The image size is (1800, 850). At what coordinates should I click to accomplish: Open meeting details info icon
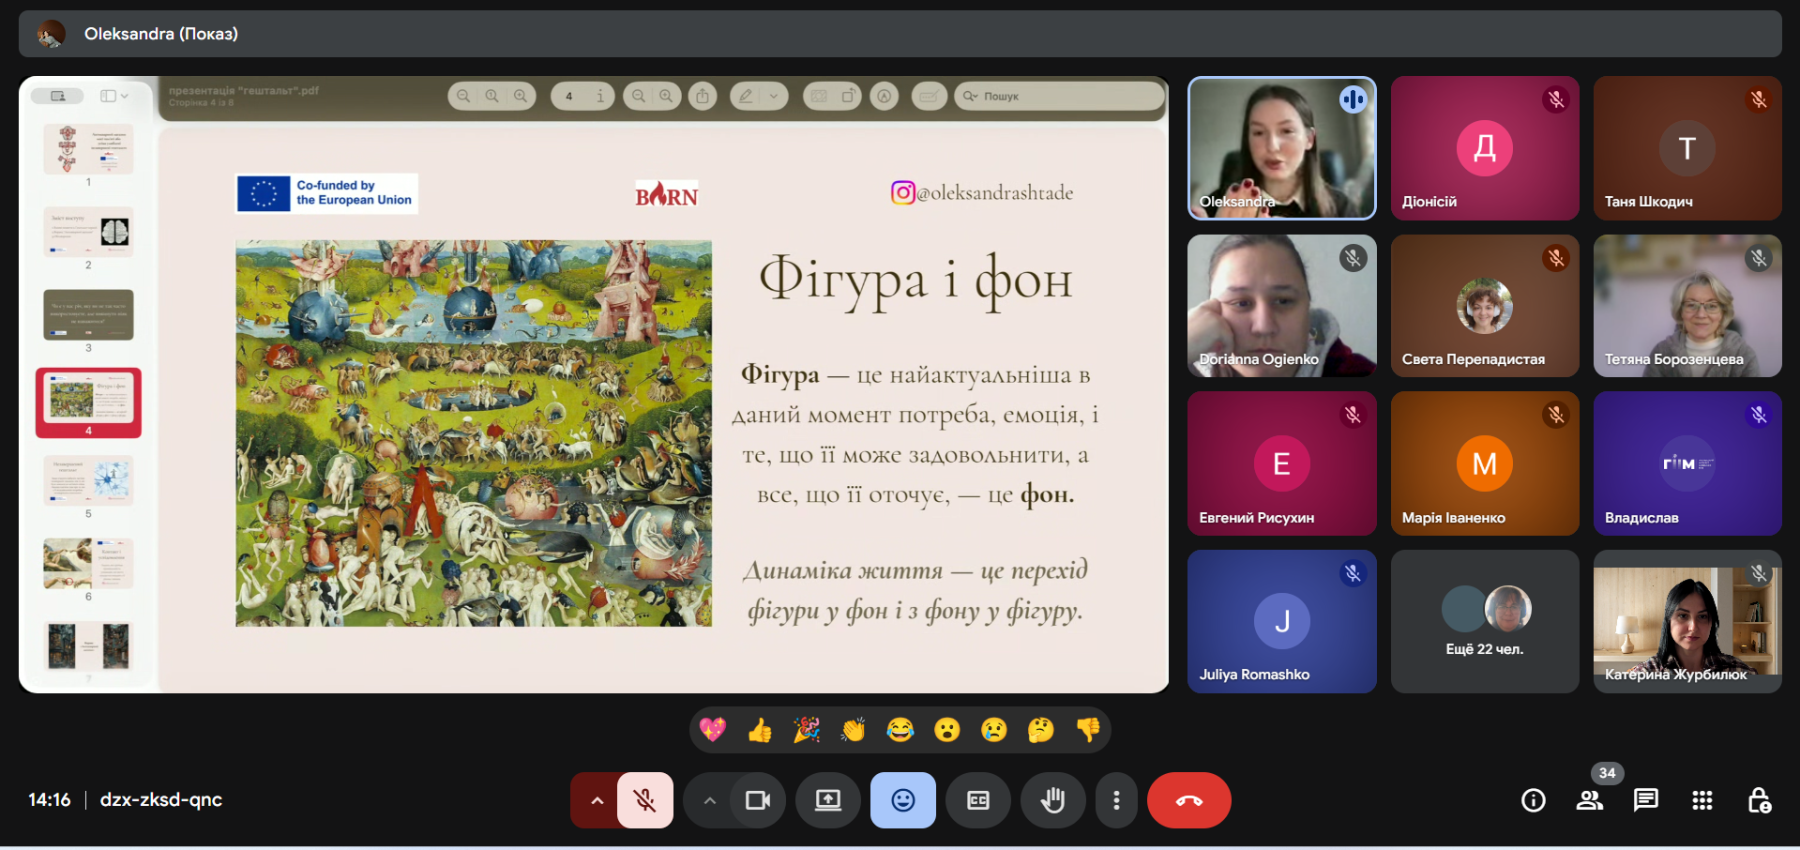coord(1533,800)
